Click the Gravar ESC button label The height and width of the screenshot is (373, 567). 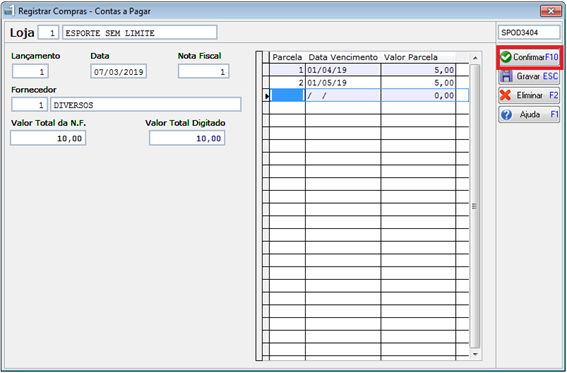pos(537,76)
